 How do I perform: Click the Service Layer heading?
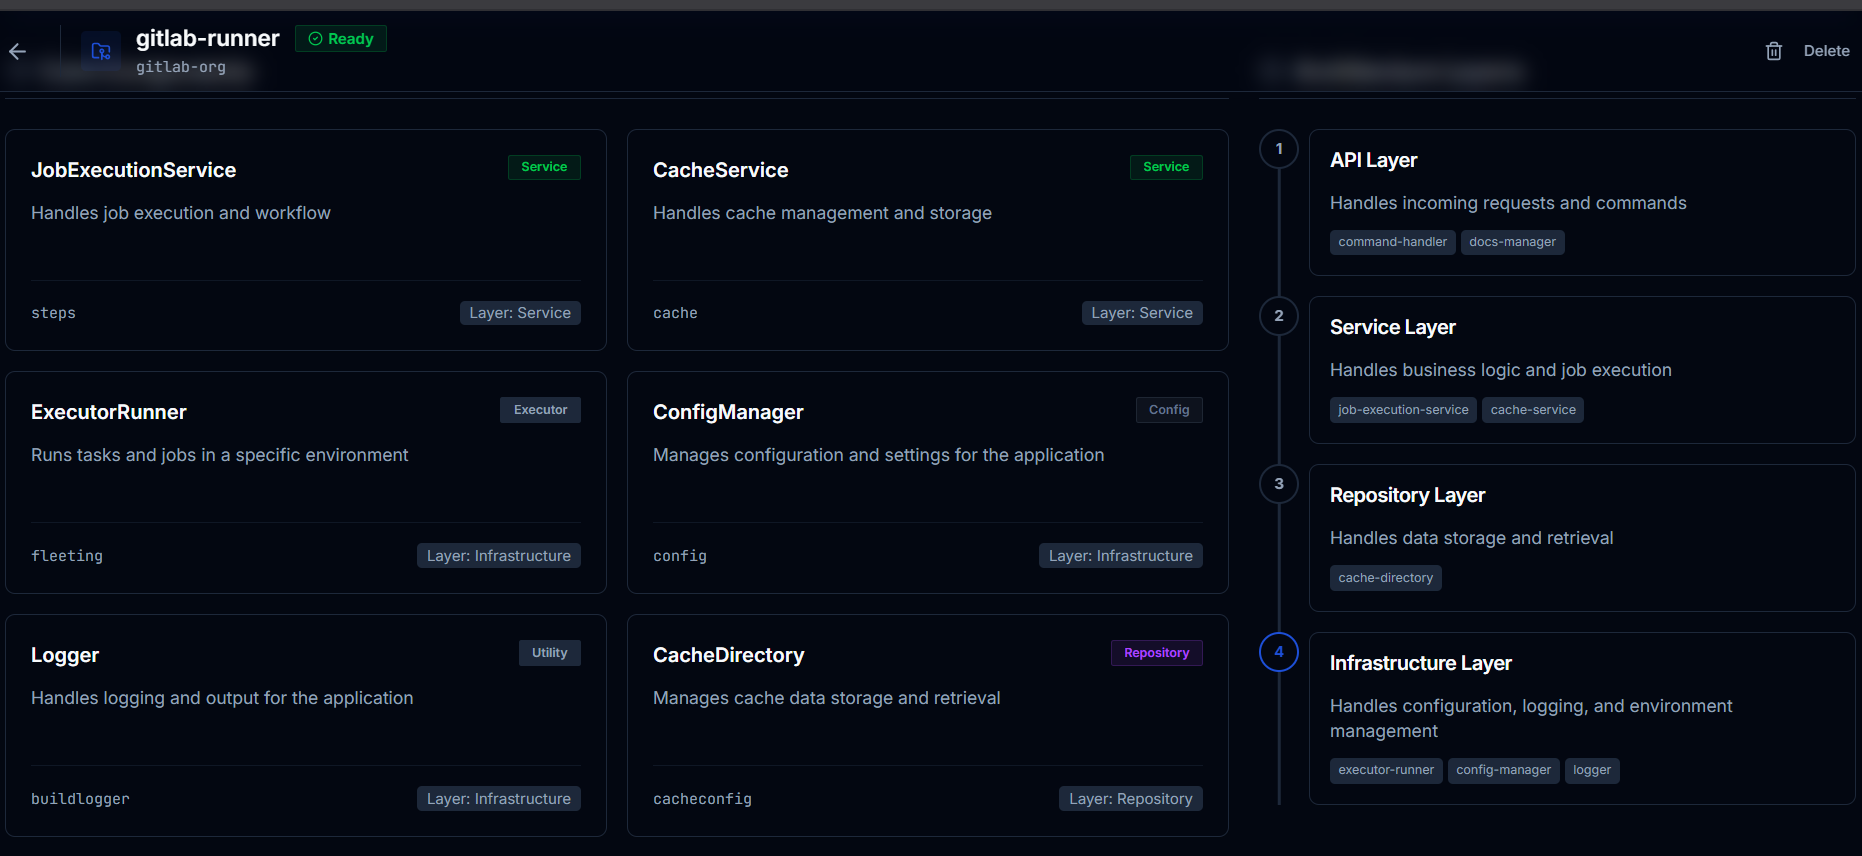pyautogui.click(x=1393, y=327)
